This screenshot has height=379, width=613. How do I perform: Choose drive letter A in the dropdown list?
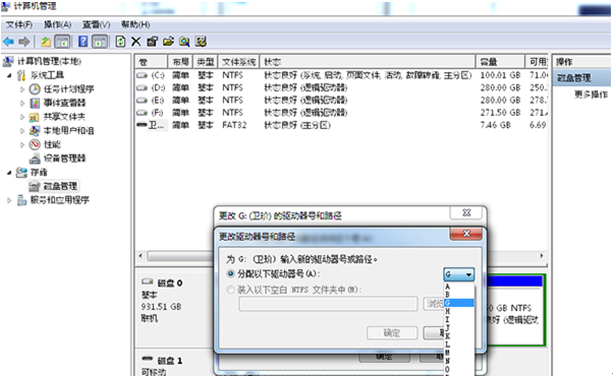click(x=459, y=286)
